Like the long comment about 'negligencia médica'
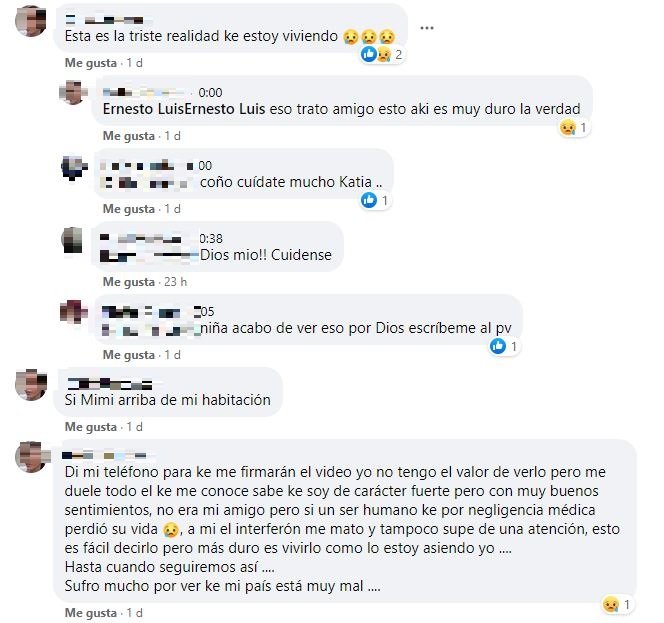664x623 pixels. point(91,613)
